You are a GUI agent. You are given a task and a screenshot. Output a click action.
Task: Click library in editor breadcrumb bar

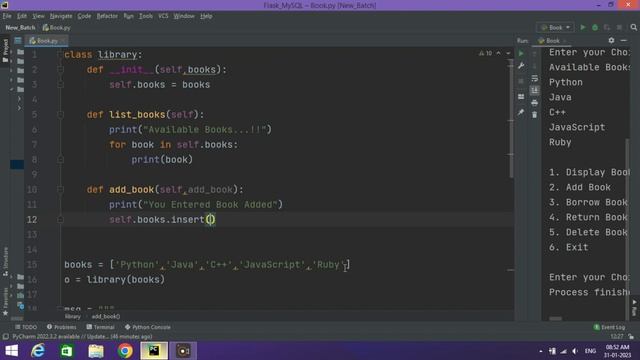[x=73, y=316]
